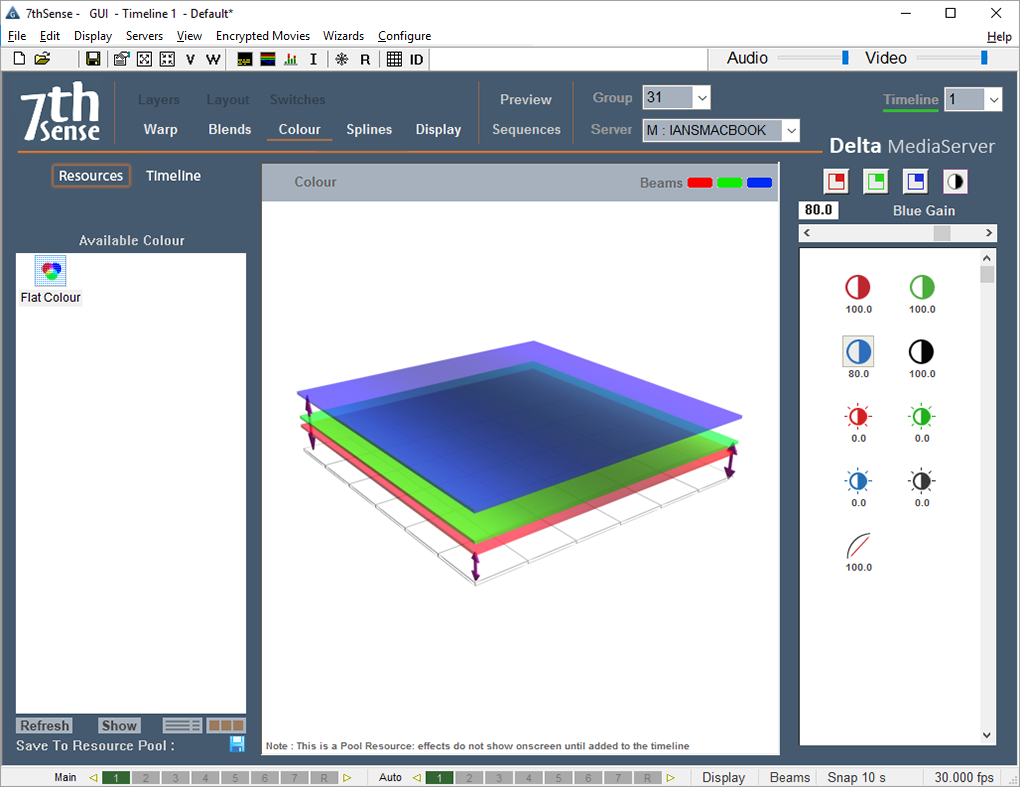Select the Resources button
The height and width of the screenshot is (787, 1020).
click(91, 176)
